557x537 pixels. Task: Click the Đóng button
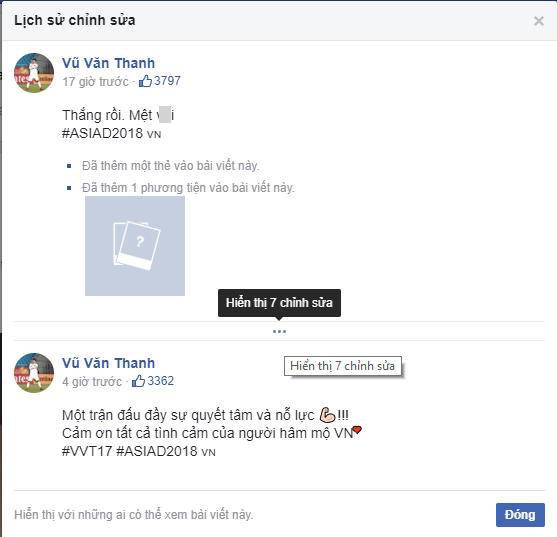tap(520, 515)
